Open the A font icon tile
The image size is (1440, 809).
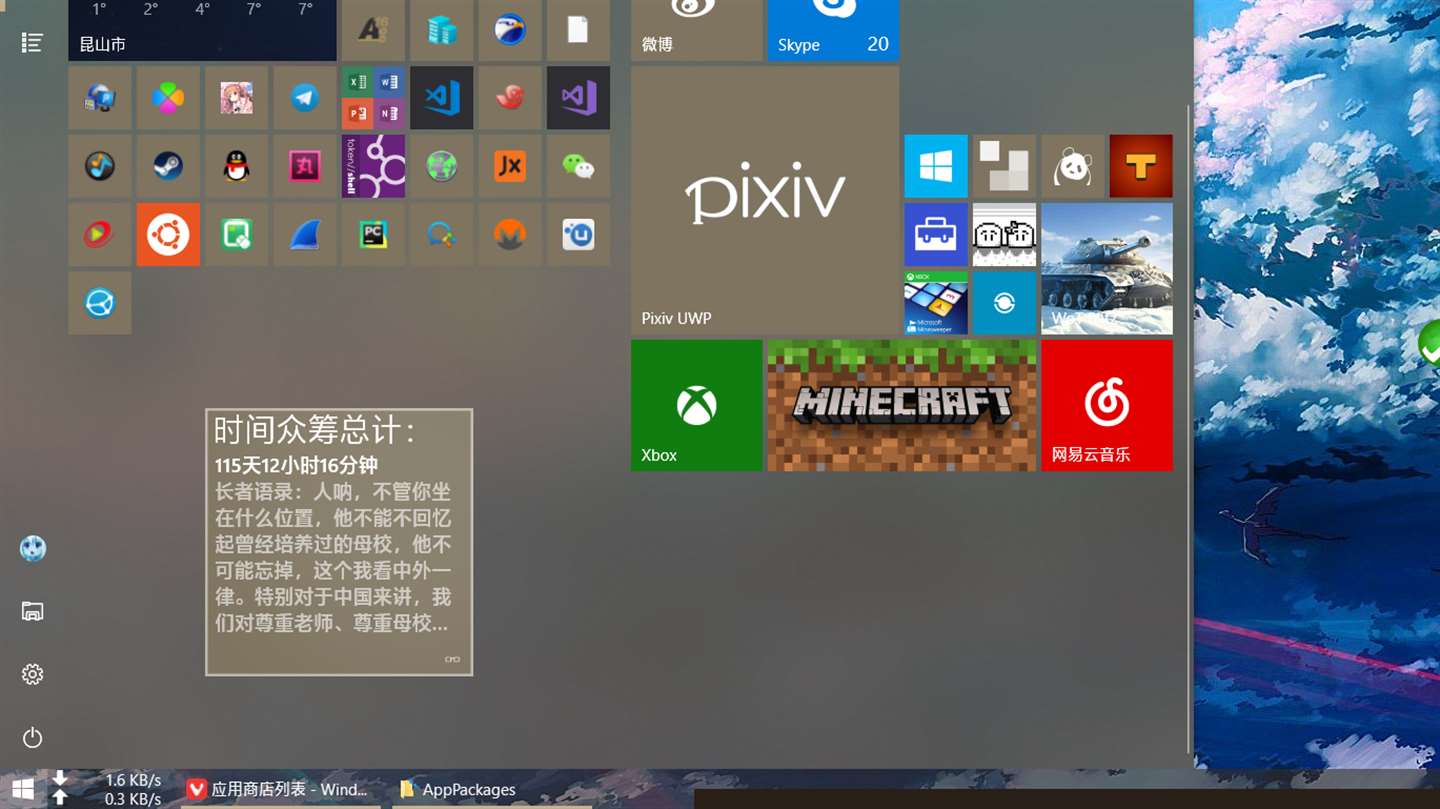pos(373,30)
